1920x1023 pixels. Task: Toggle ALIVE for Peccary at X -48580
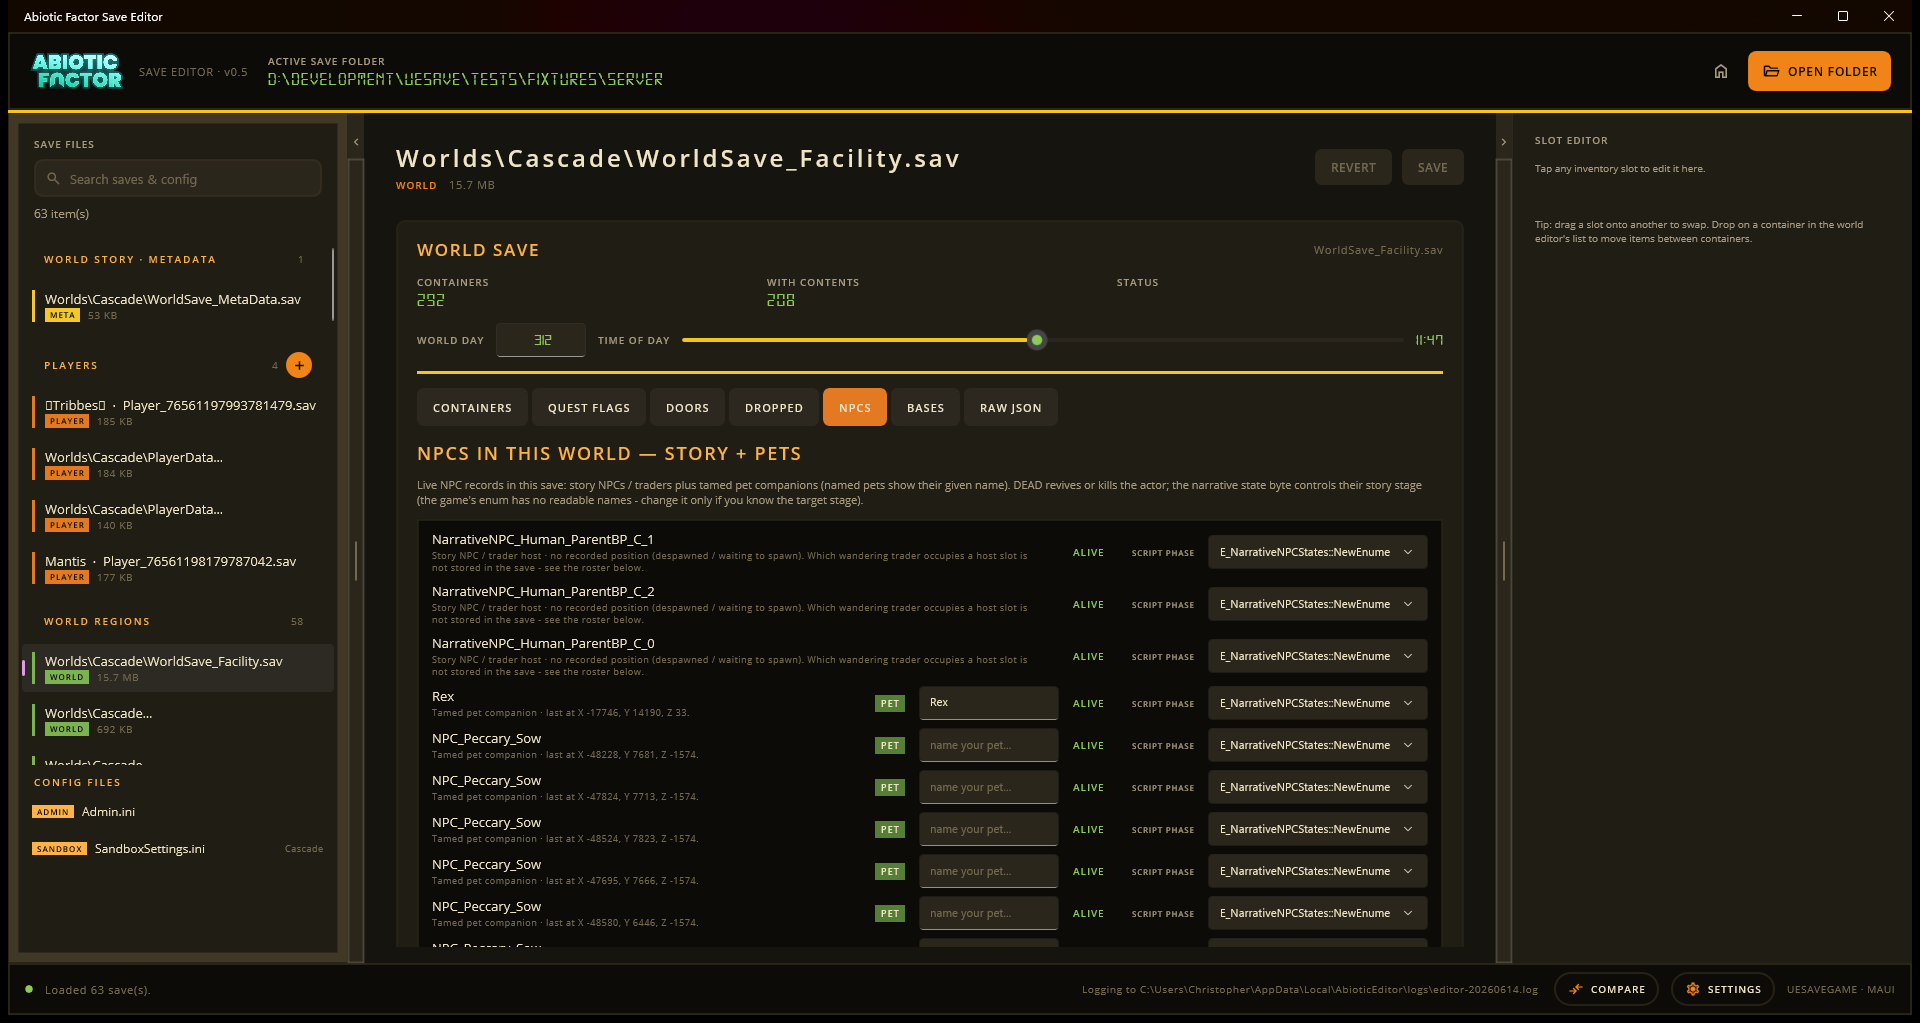tap(1088, 914)
